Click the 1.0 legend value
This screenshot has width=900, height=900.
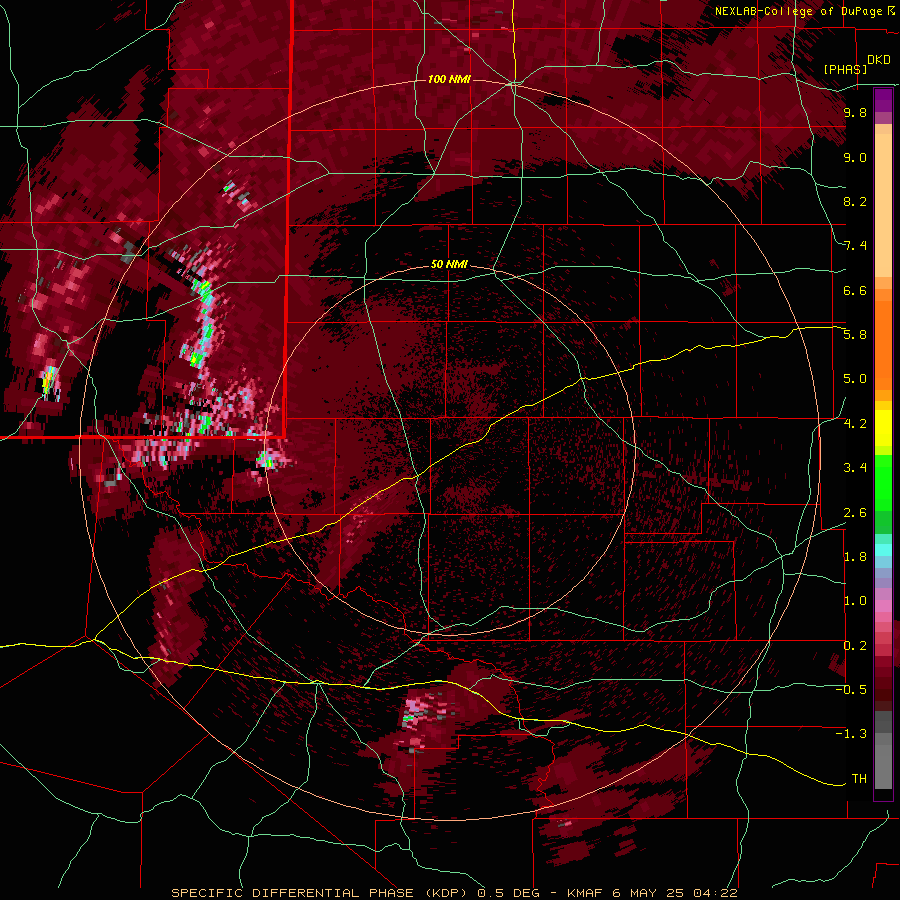click(855, 601)
